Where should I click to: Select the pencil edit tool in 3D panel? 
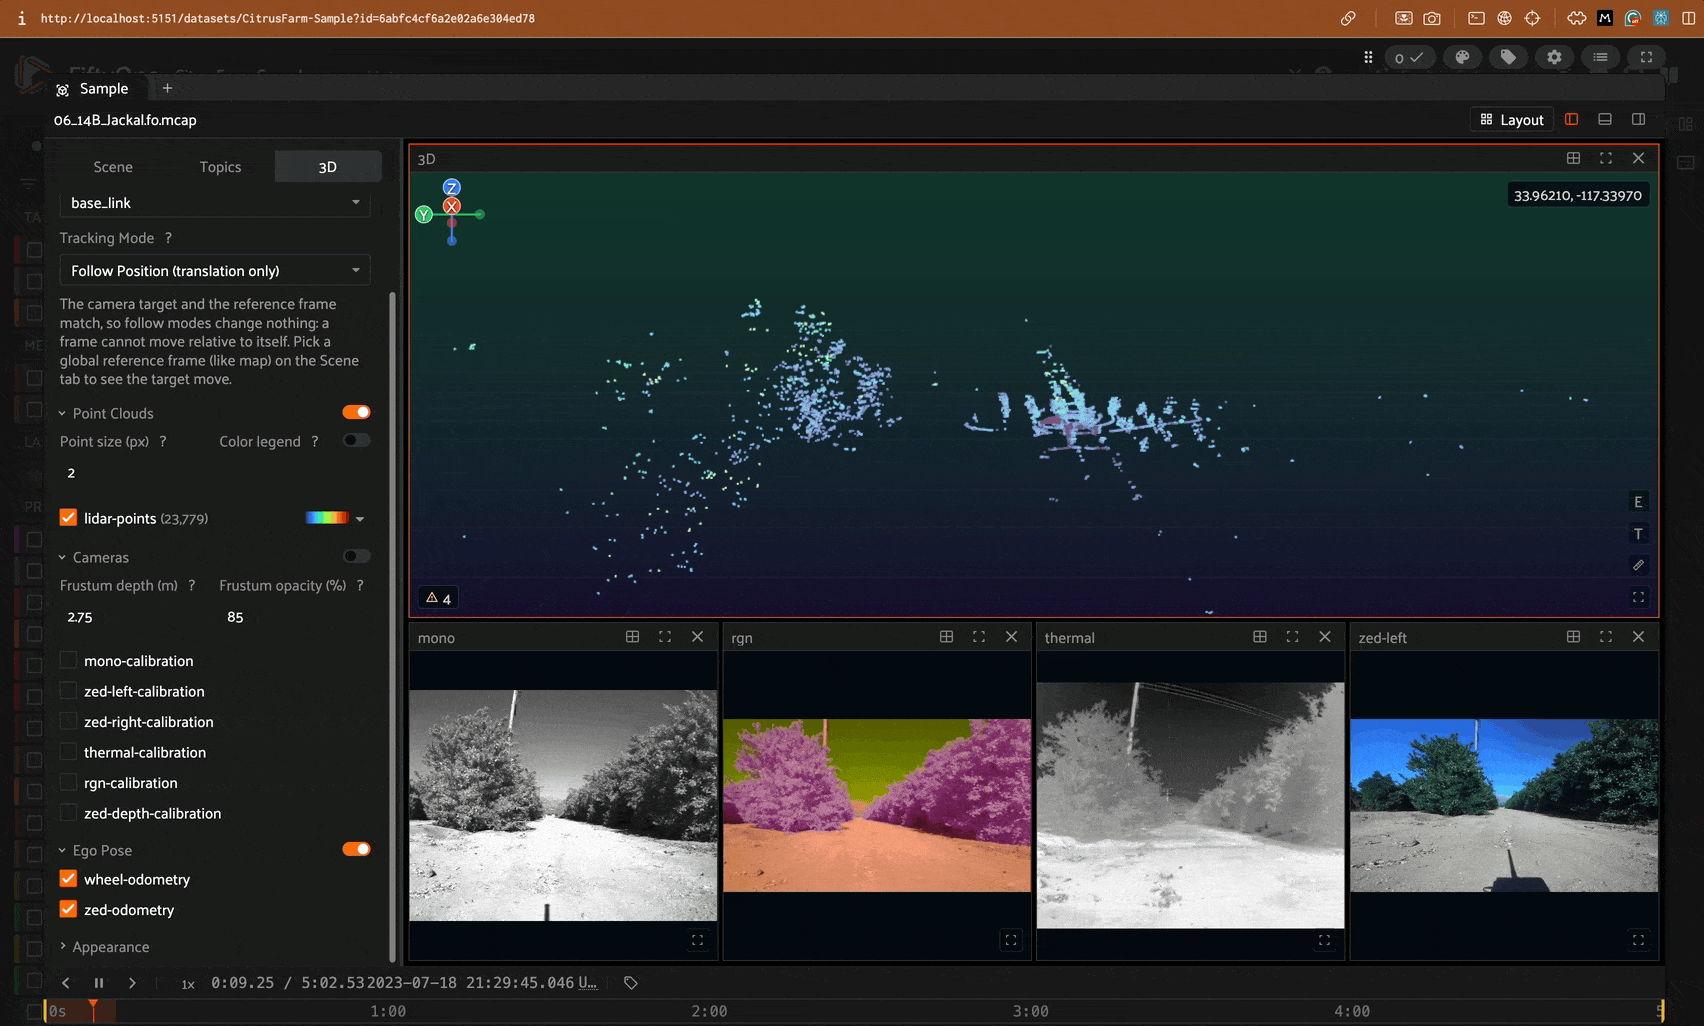(1638, 565)
